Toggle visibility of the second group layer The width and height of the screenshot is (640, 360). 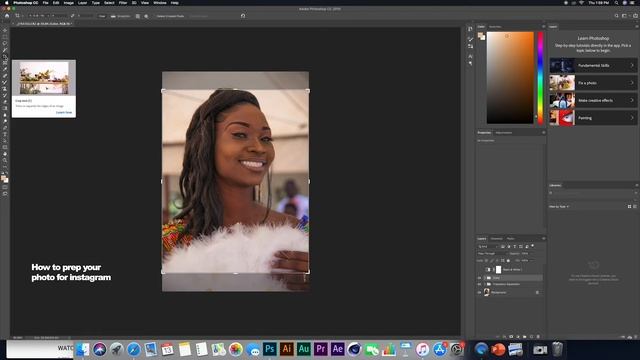(479, 284)
